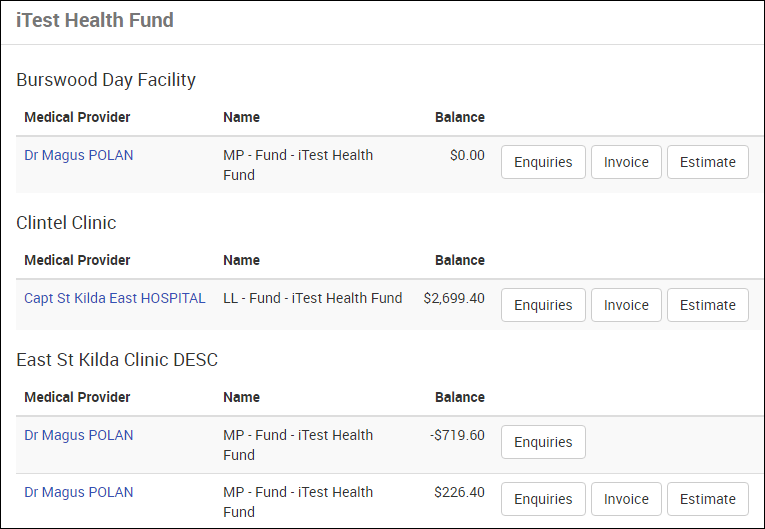The height and width of the screenshot is (529, 765).
Task: Click the iTest Health Fund page heading
Action: [95, 20]
